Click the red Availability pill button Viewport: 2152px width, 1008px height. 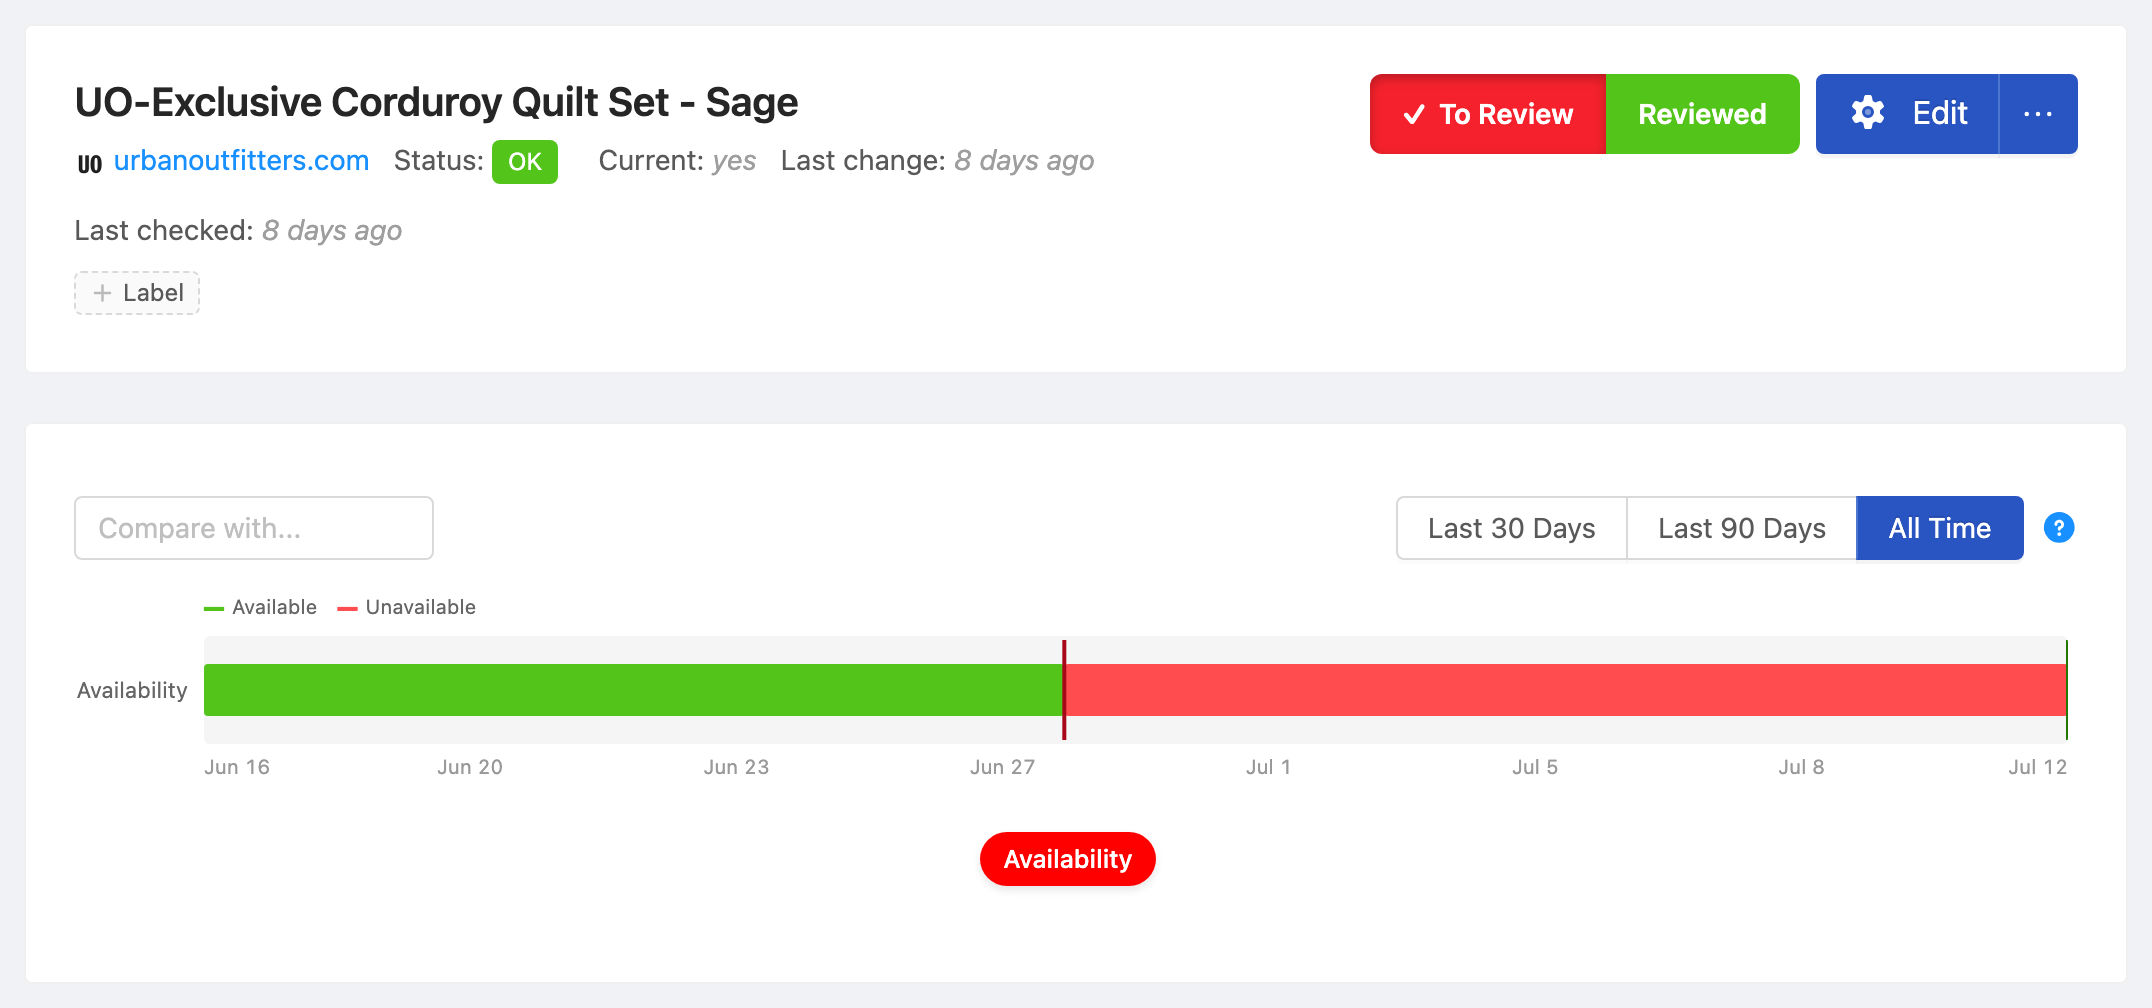pos(1067,859)
